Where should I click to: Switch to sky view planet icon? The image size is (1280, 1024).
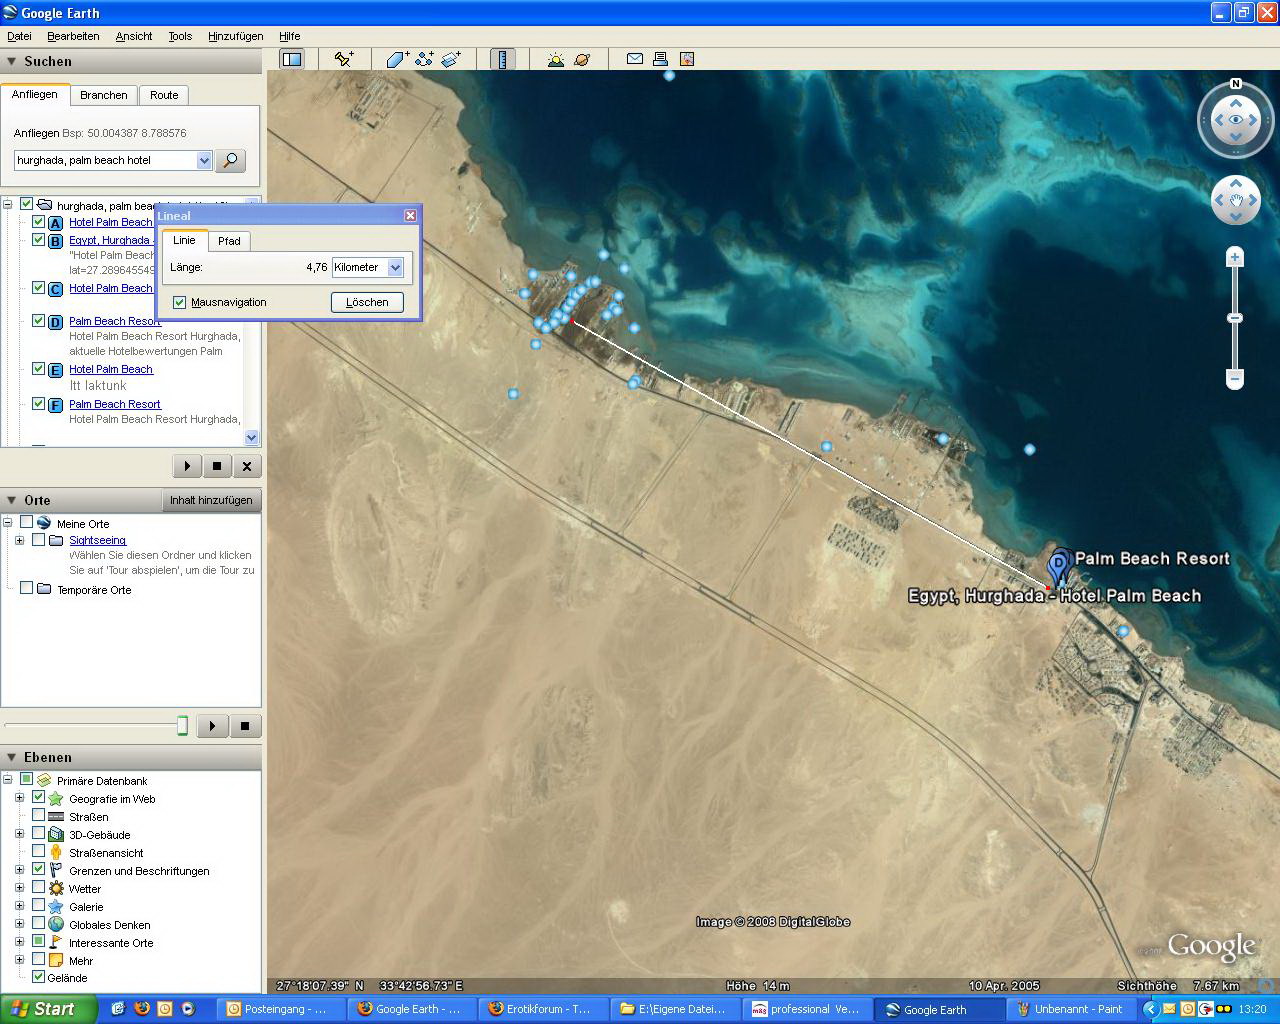(582, 59)
